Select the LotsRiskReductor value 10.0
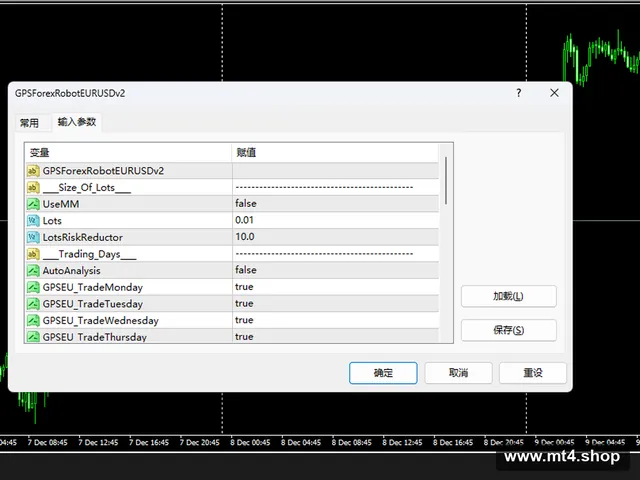The height and width of the screenshot is (480, 640). [x=336, y=237]
